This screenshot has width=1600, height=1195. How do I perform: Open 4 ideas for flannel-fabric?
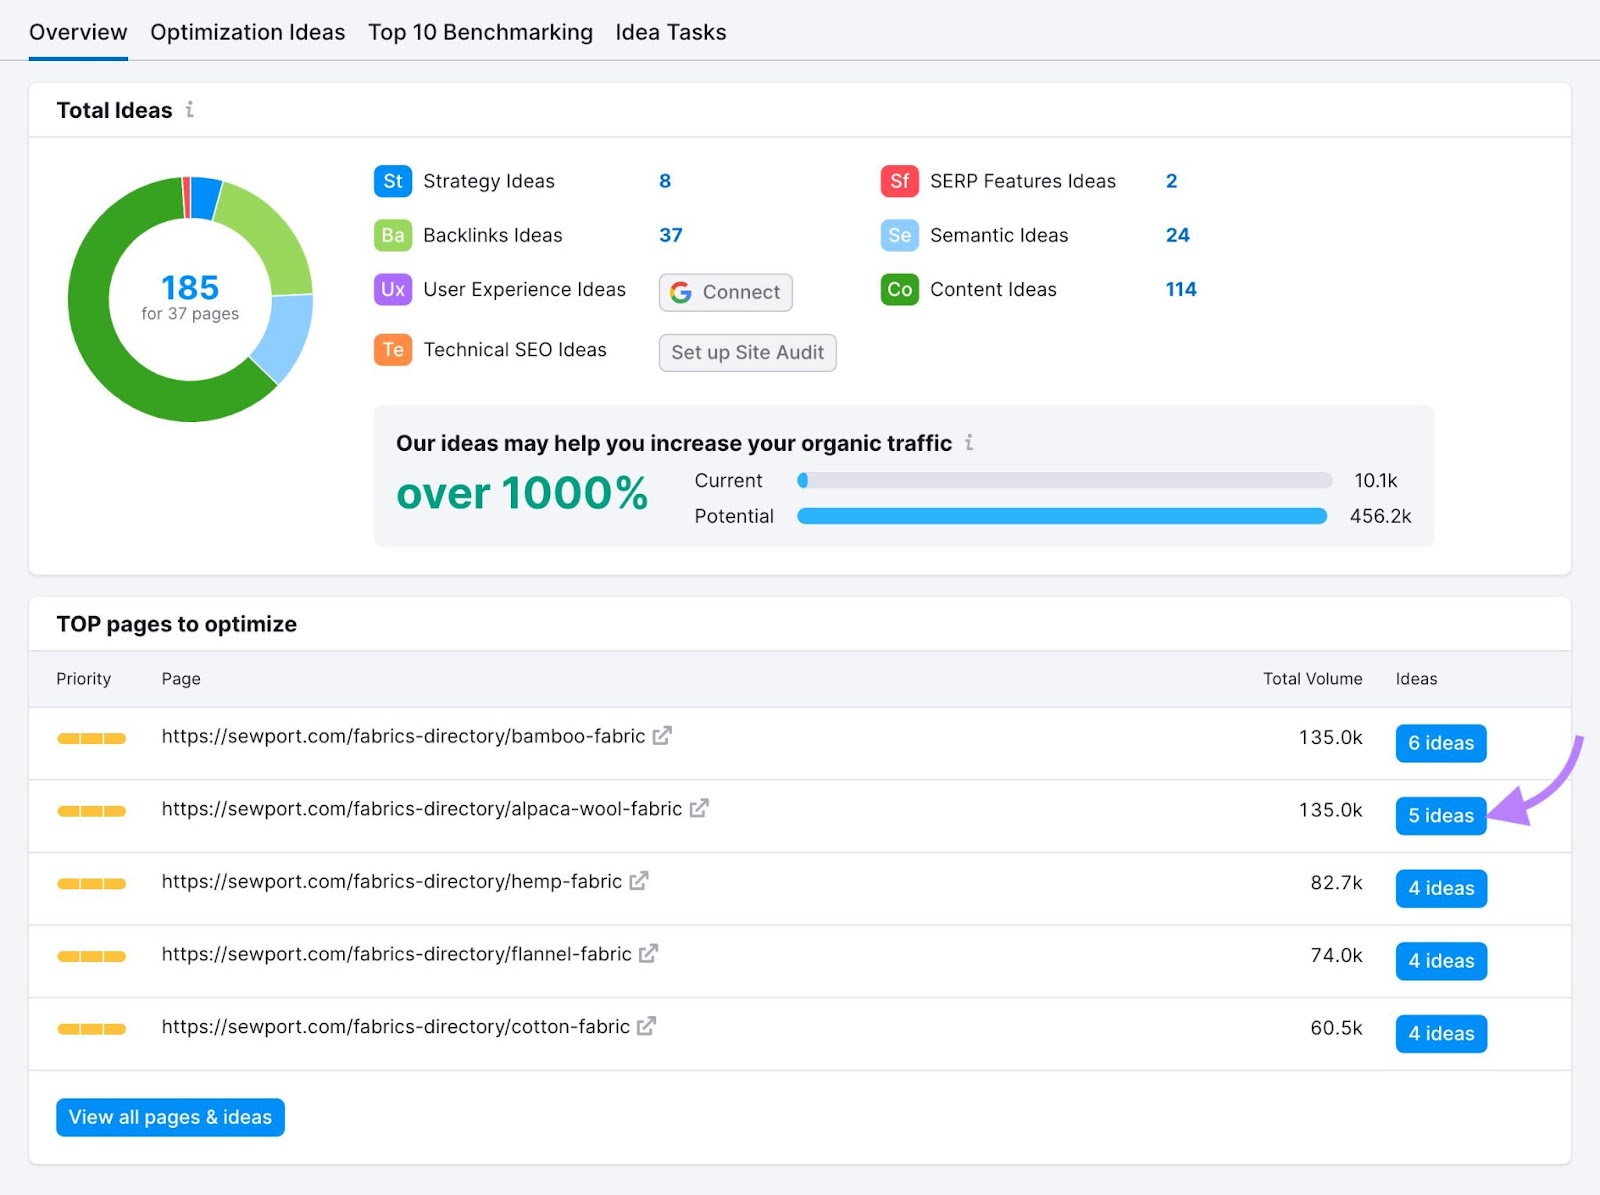click(1441, 961)
